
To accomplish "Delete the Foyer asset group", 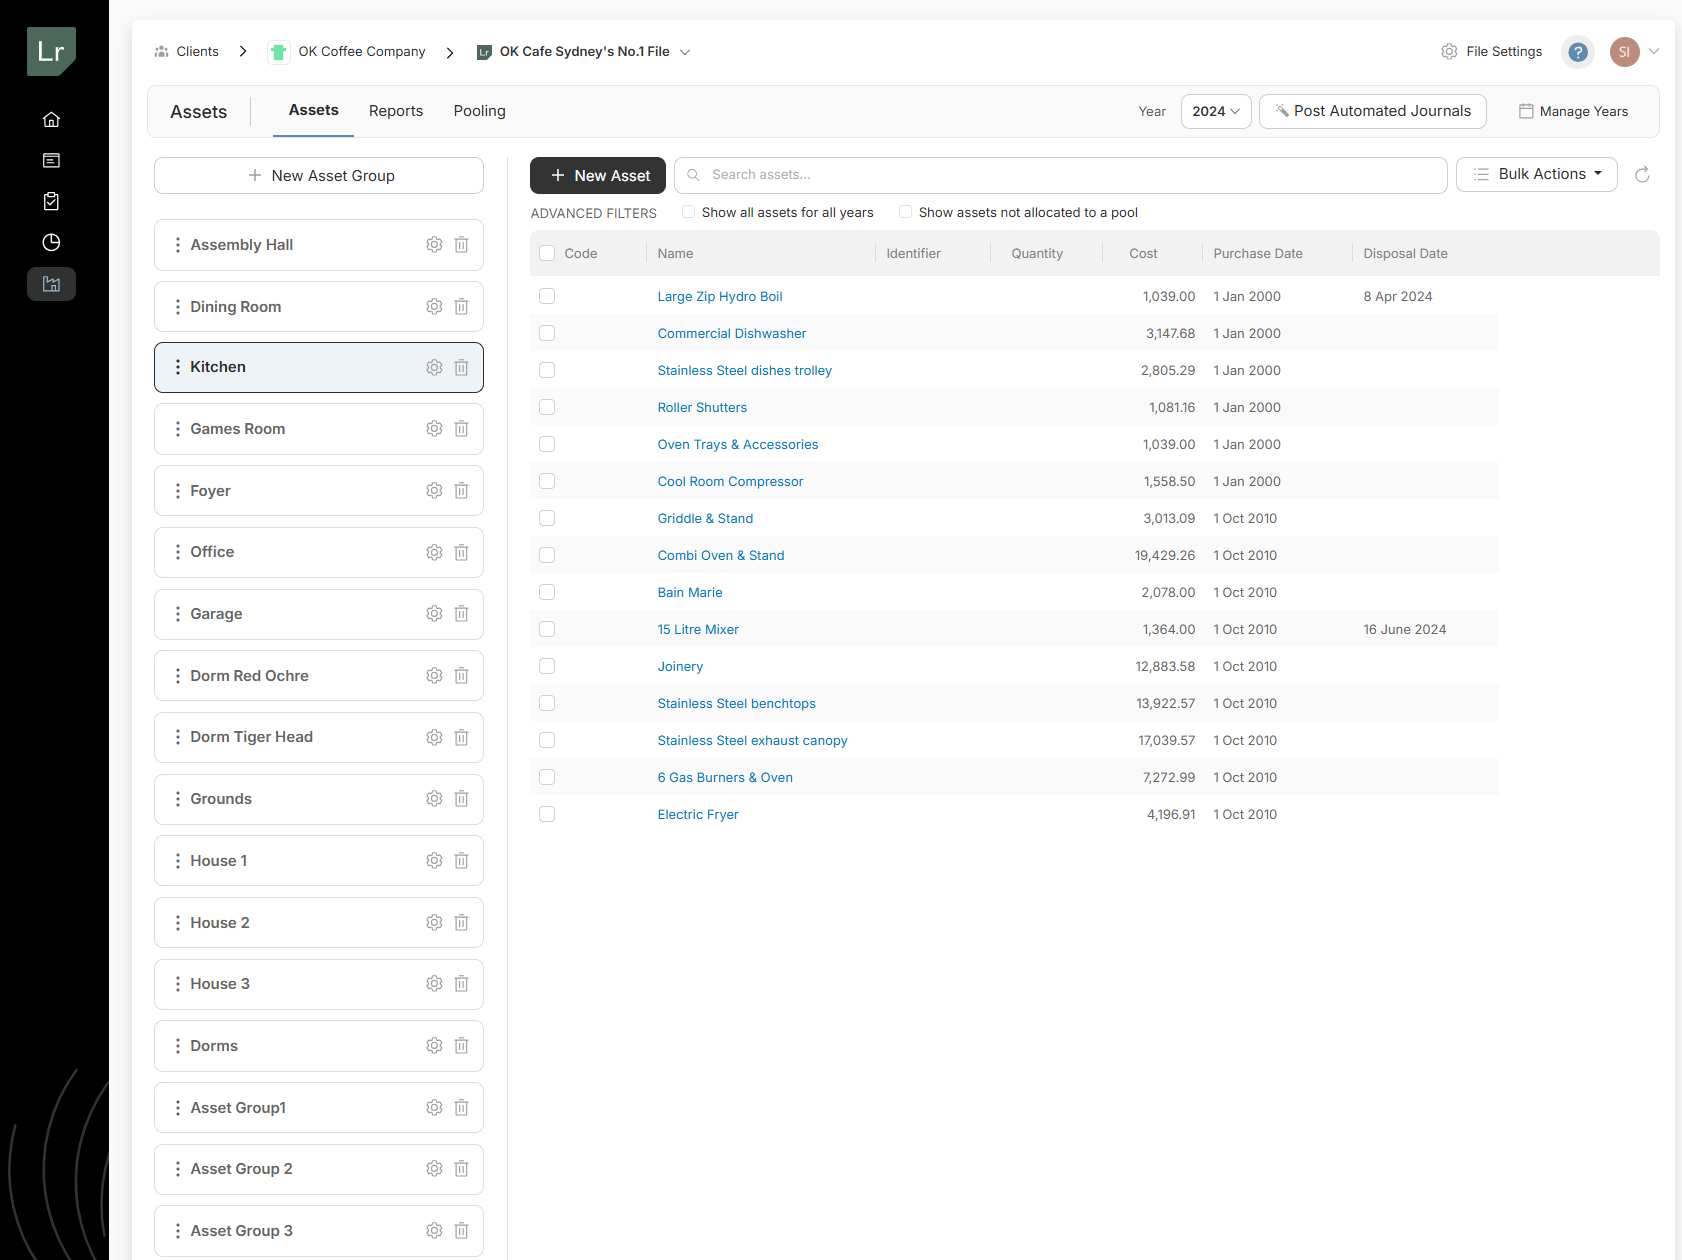I will point(461,491).
